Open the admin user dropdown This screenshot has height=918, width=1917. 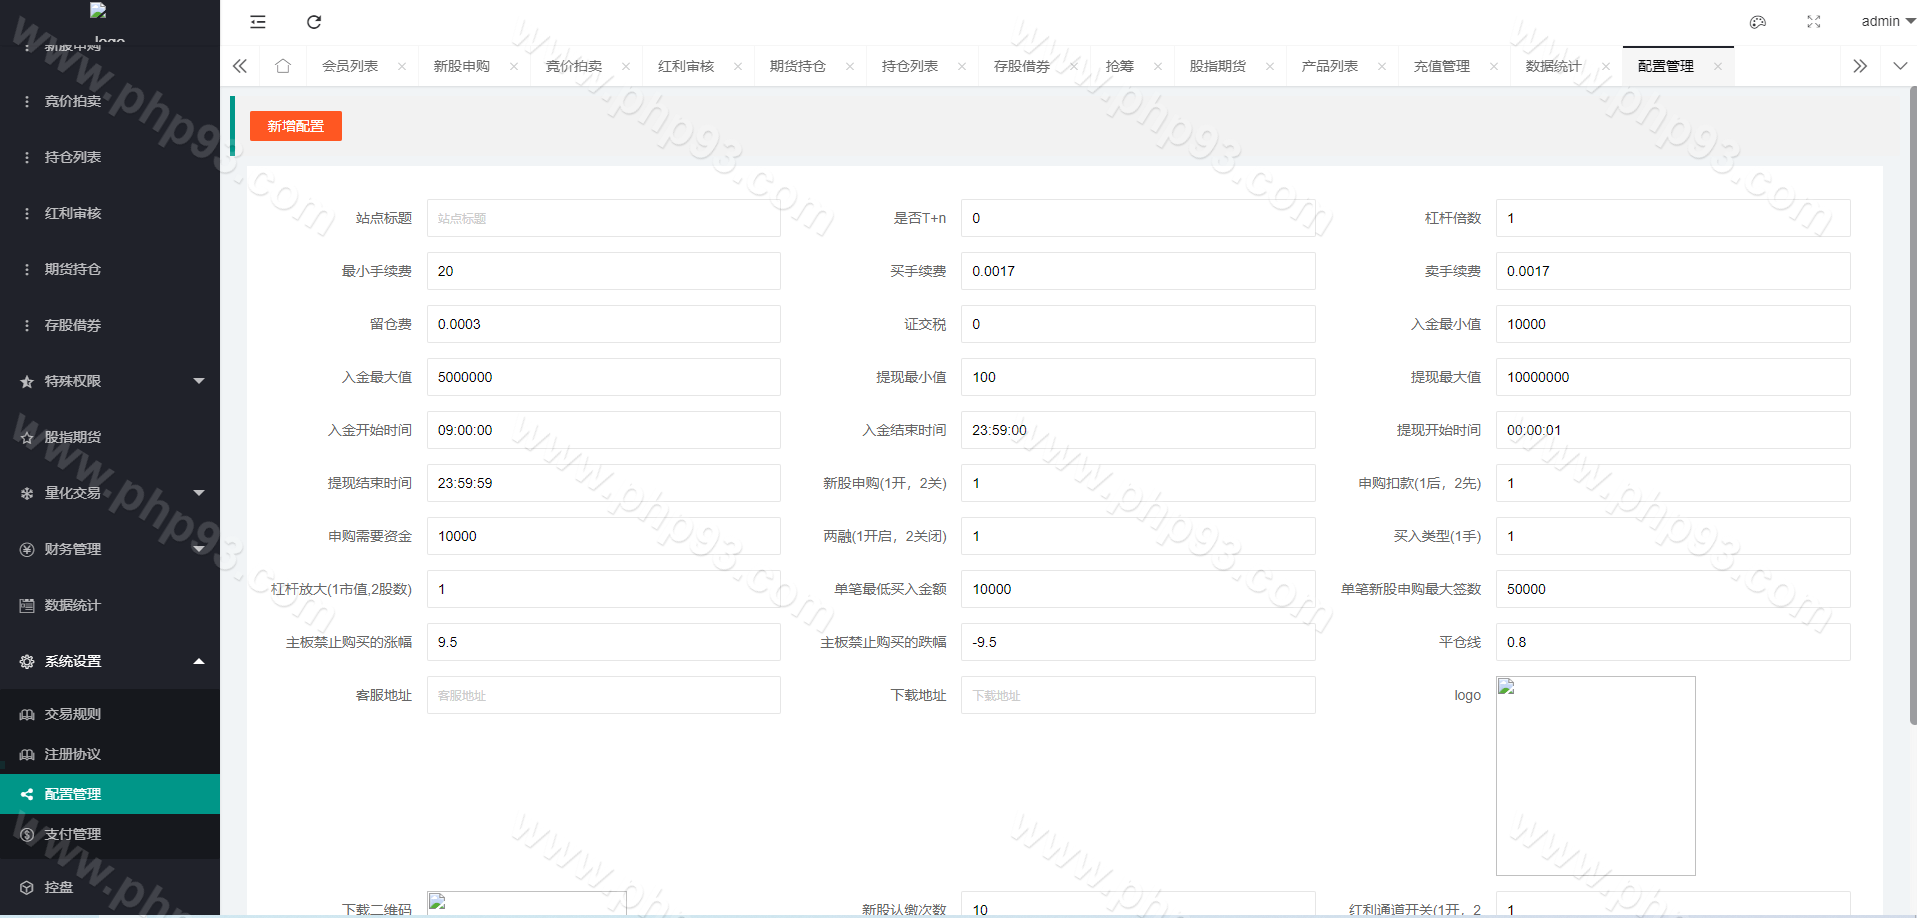pyautogui.click(x=1887, y=21)
